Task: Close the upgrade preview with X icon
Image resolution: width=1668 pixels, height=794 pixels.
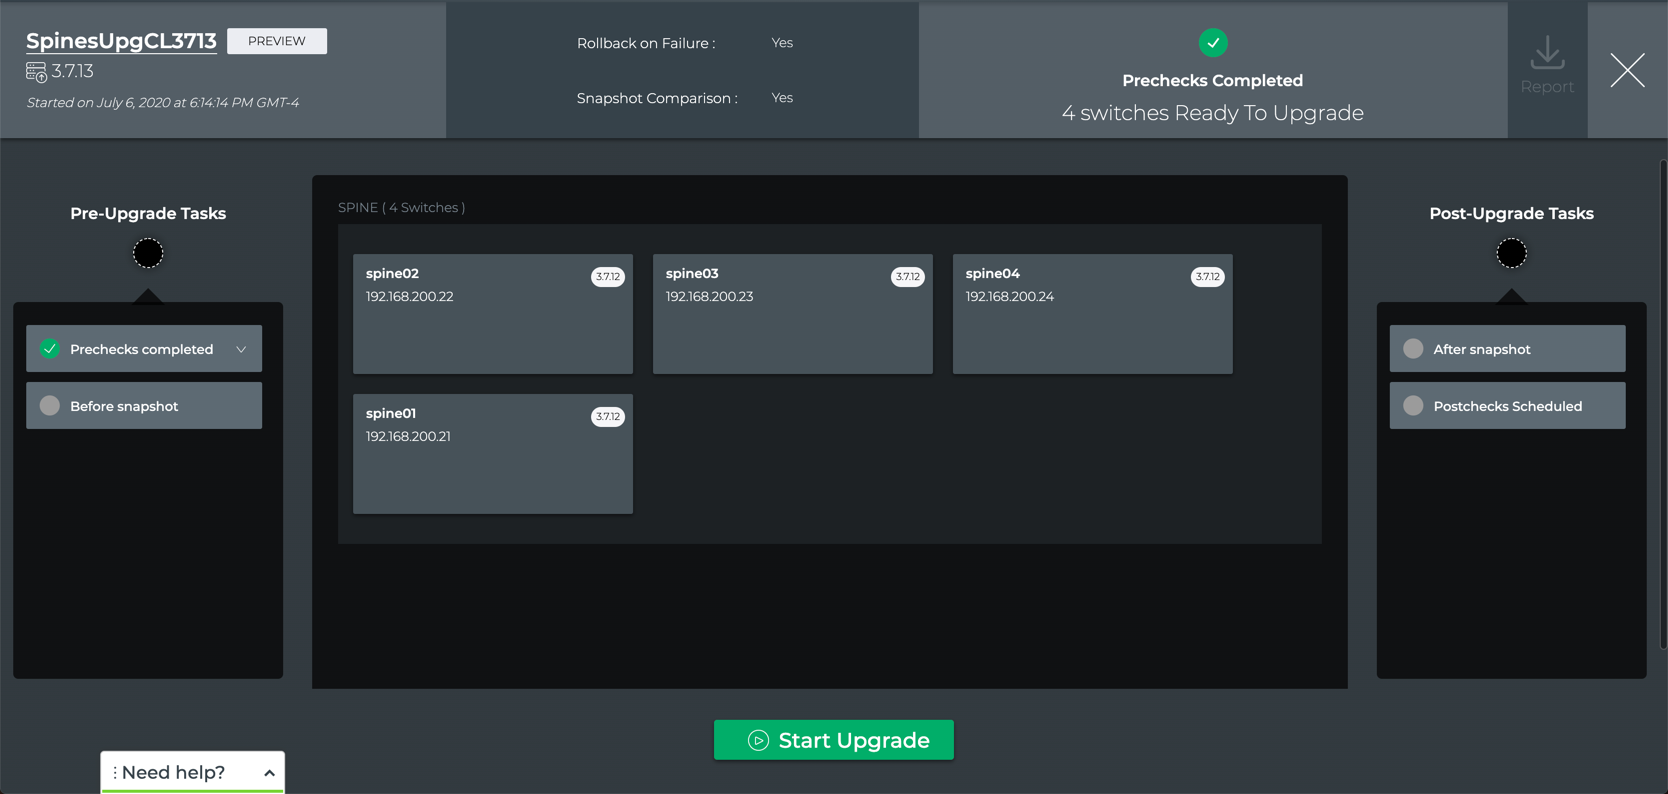Action: point(1627,70)
